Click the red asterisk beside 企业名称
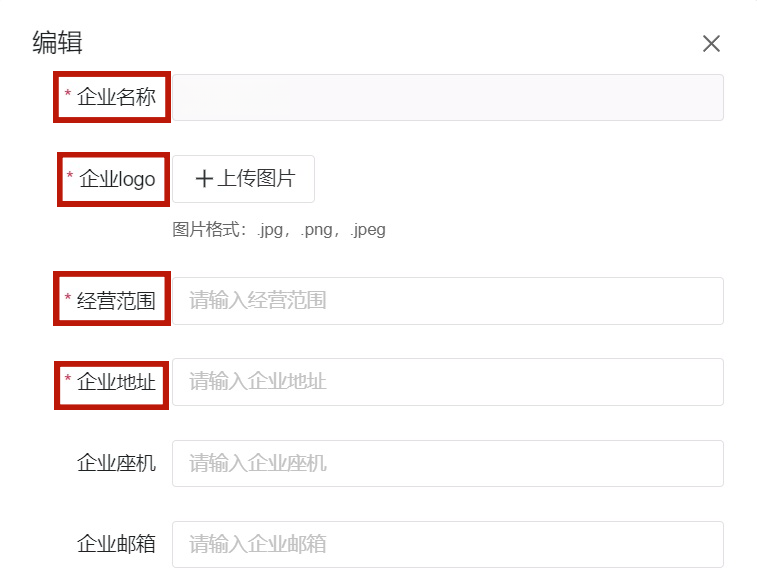The height and width of the screenshot is (584, 757). [68, 97]
